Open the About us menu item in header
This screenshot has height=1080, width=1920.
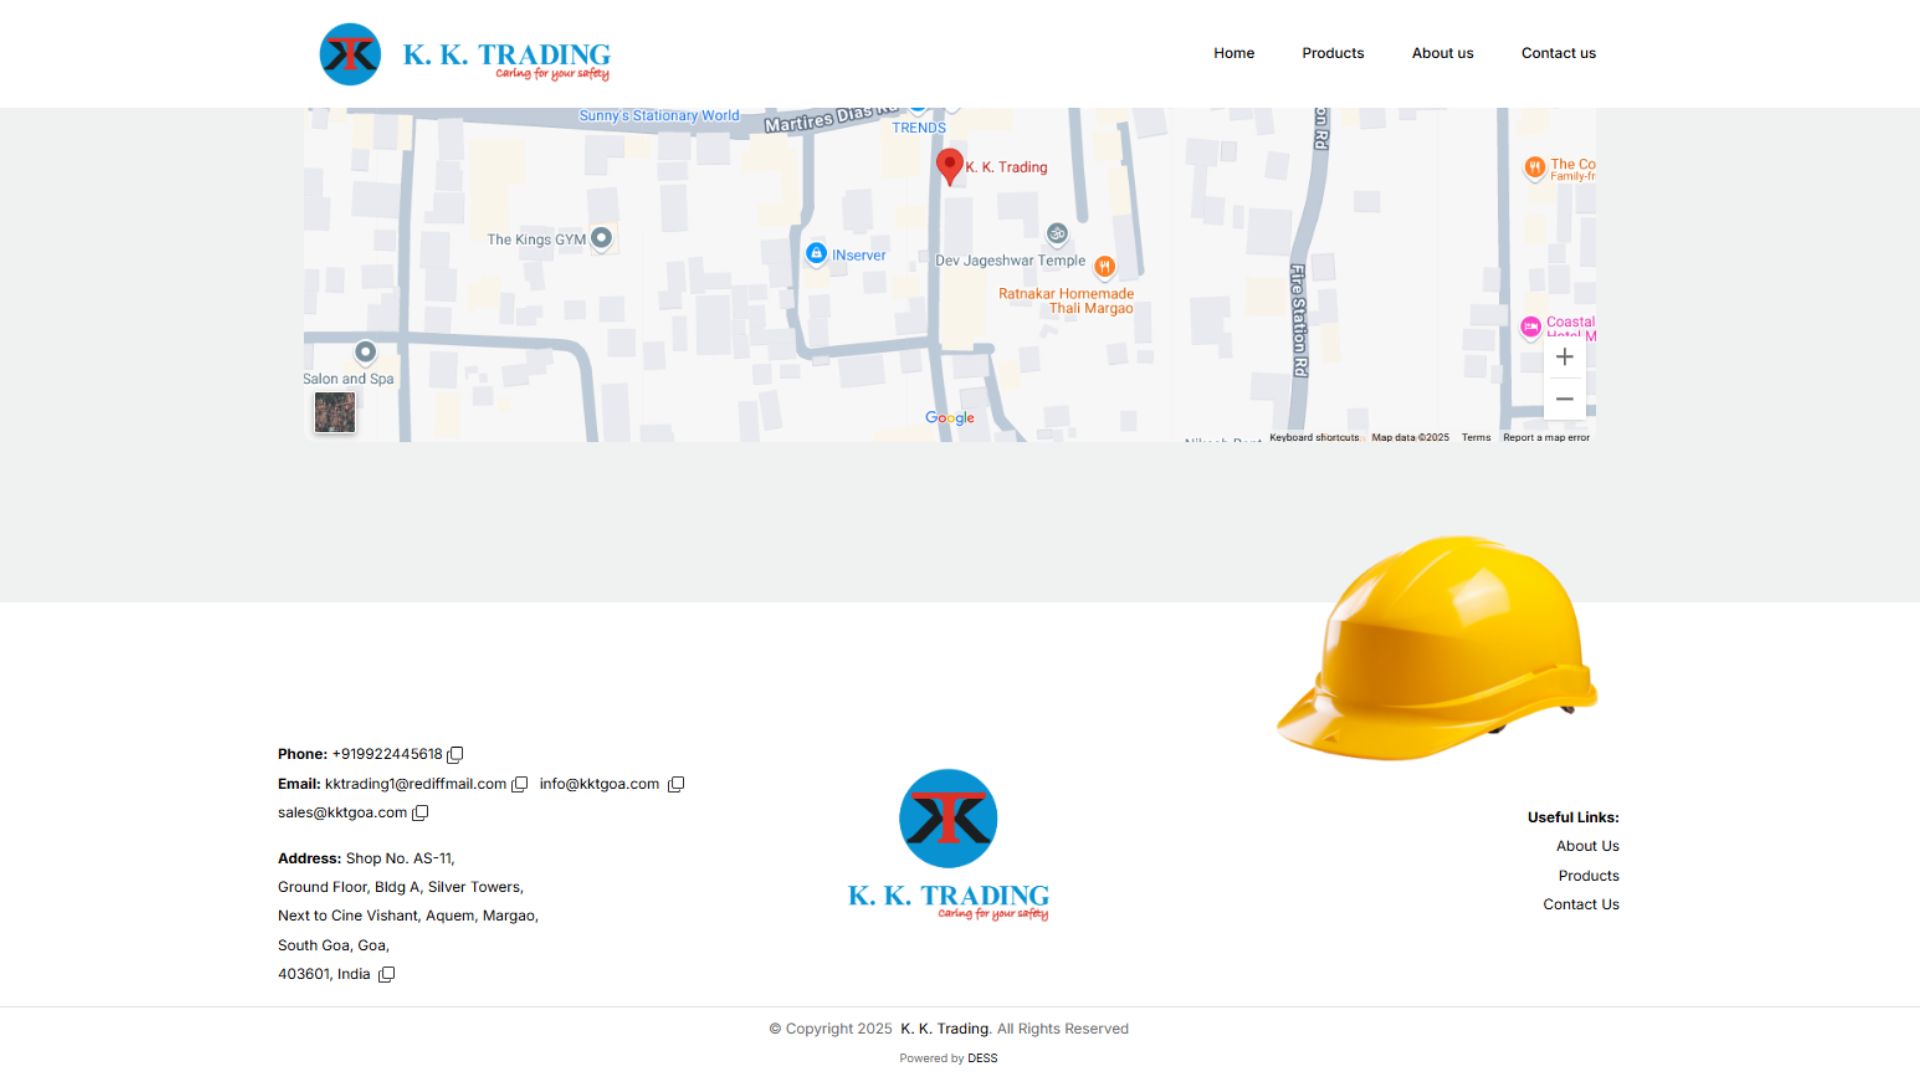(1442, 53)
